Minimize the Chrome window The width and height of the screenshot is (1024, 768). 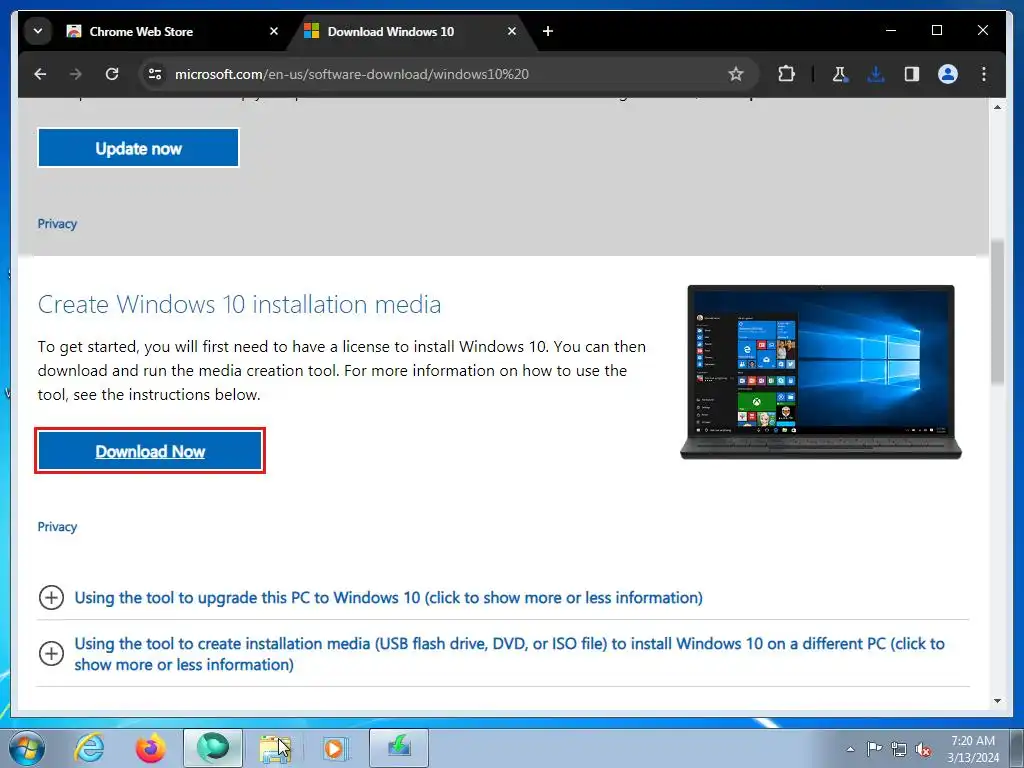point(891,31)
